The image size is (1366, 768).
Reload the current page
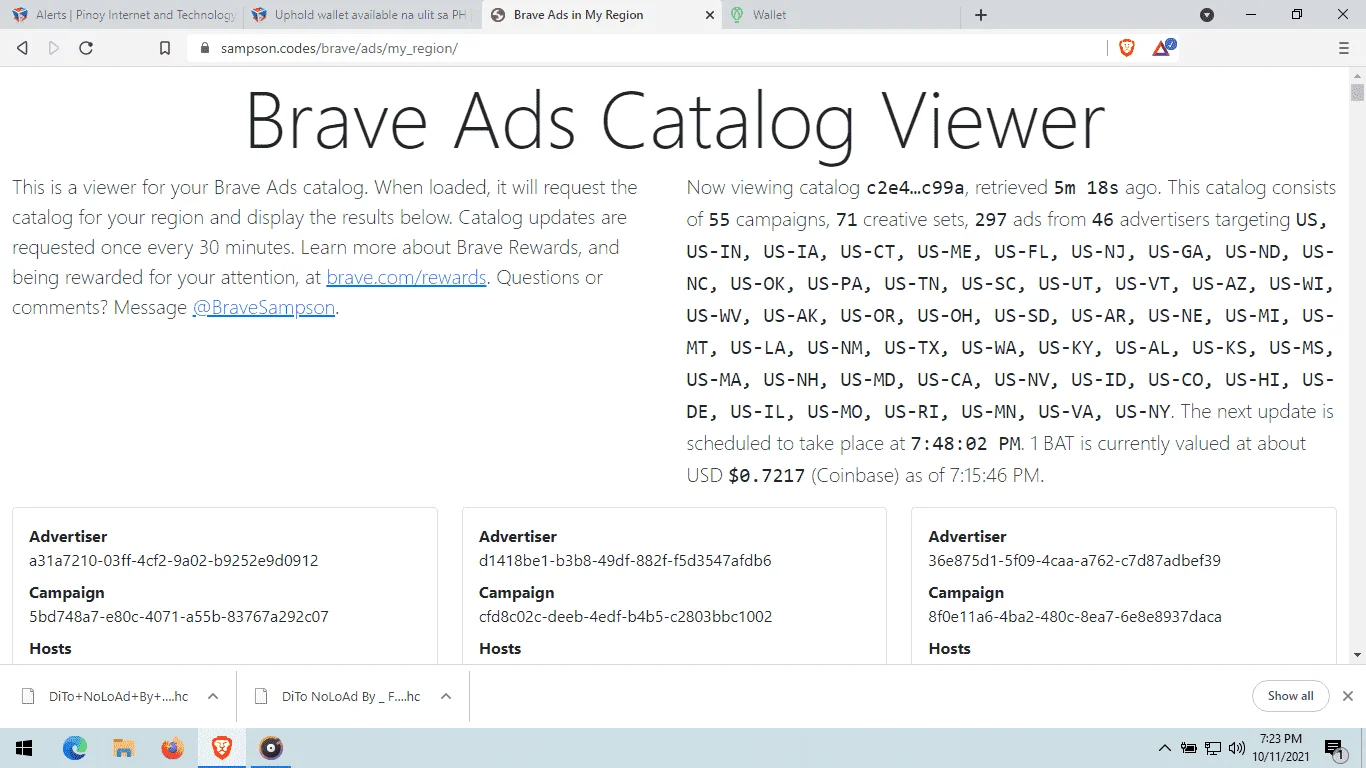[x=86, y=48]
